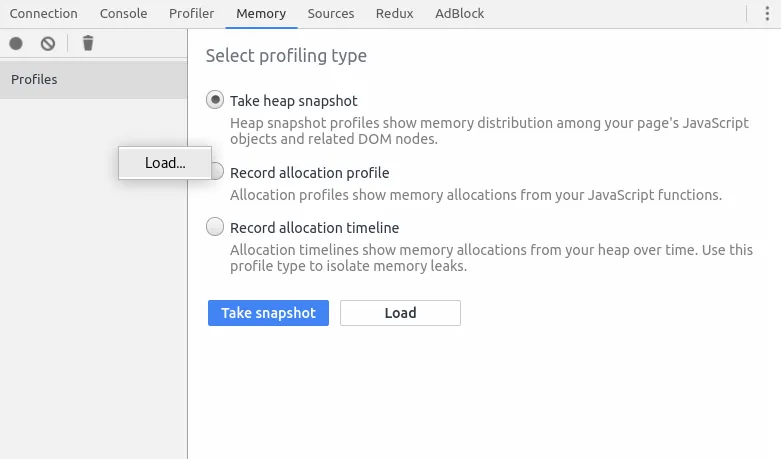The width and height of the screenshot is (781, 459).
Task: Go to the Profiler tab
Action: pos(191,14)
